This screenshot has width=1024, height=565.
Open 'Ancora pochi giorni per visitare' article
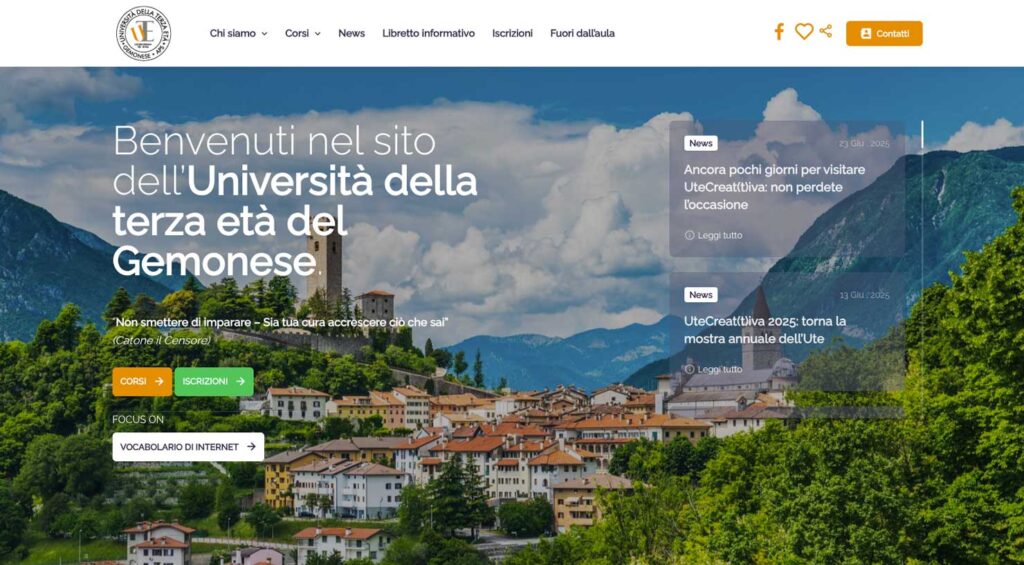pos(775,187)
